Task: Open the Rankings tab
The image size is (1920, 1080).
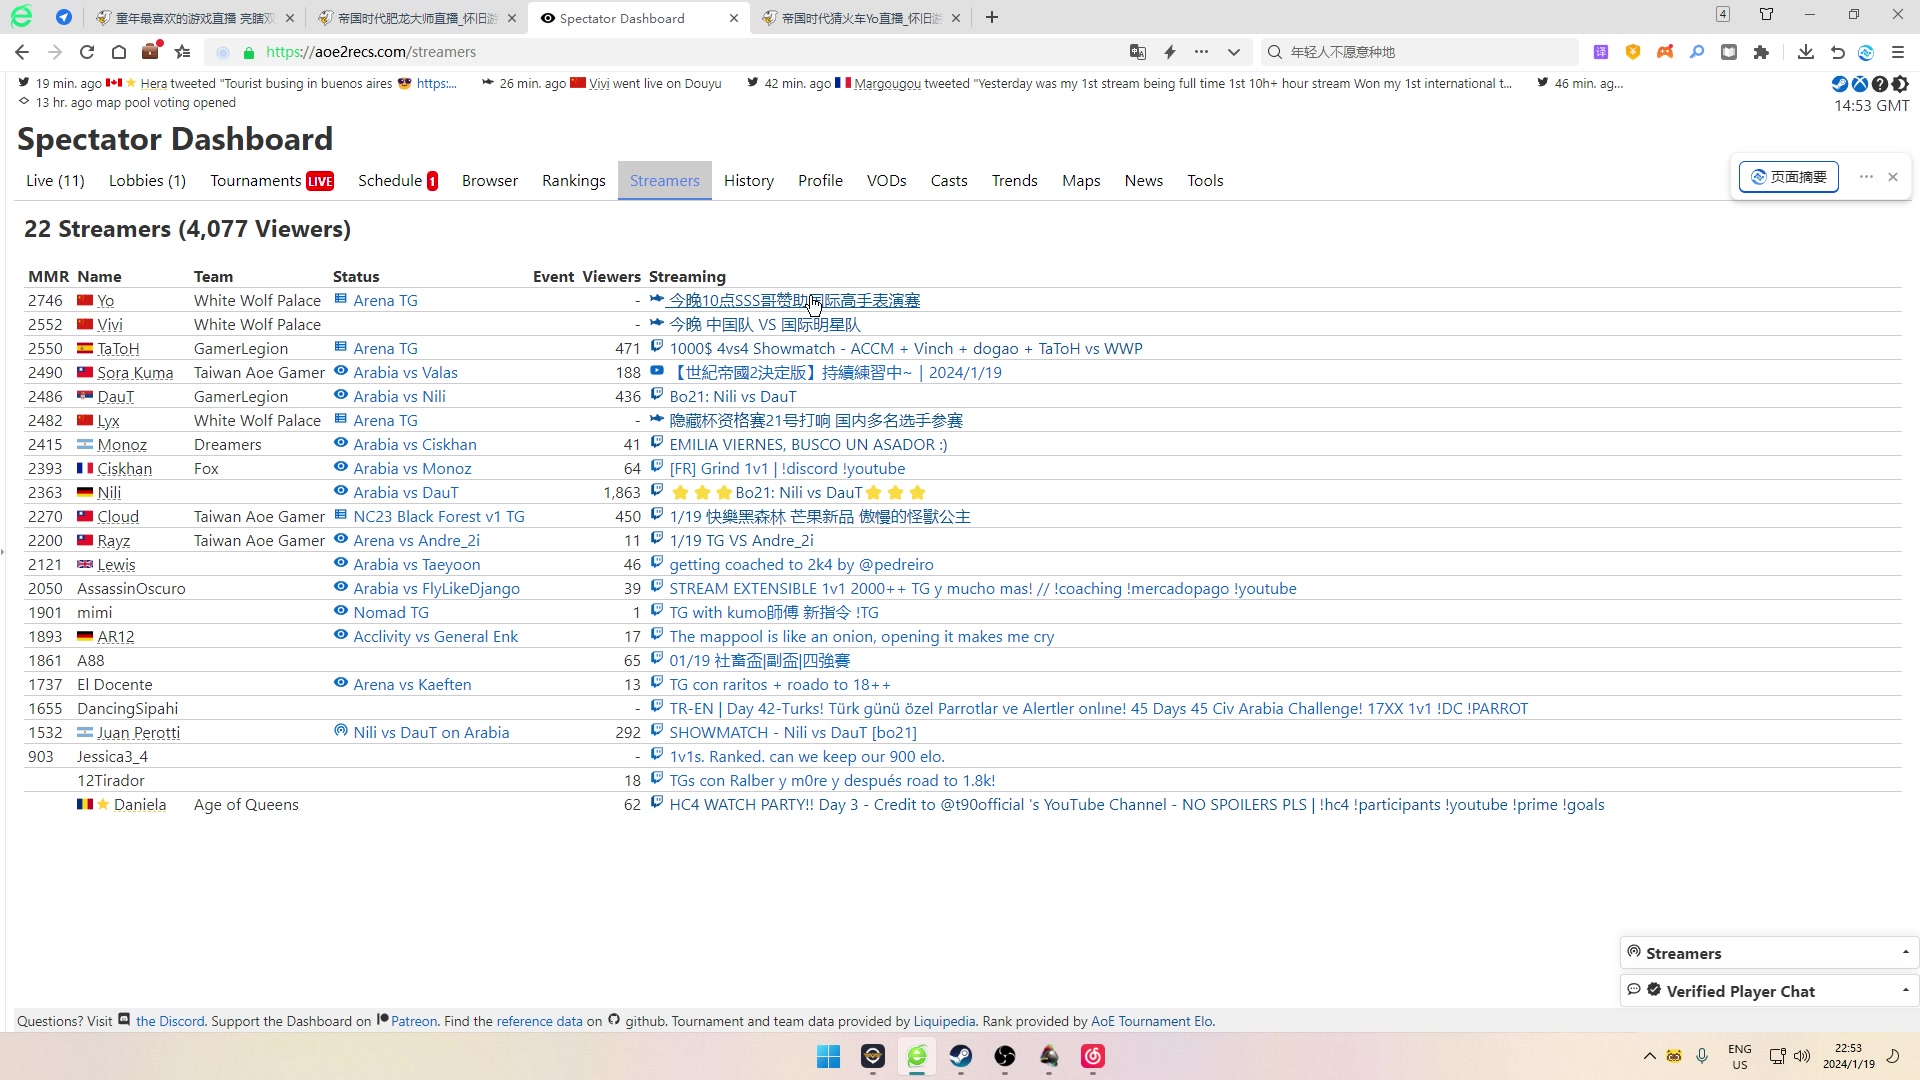Action: [574, 181]
